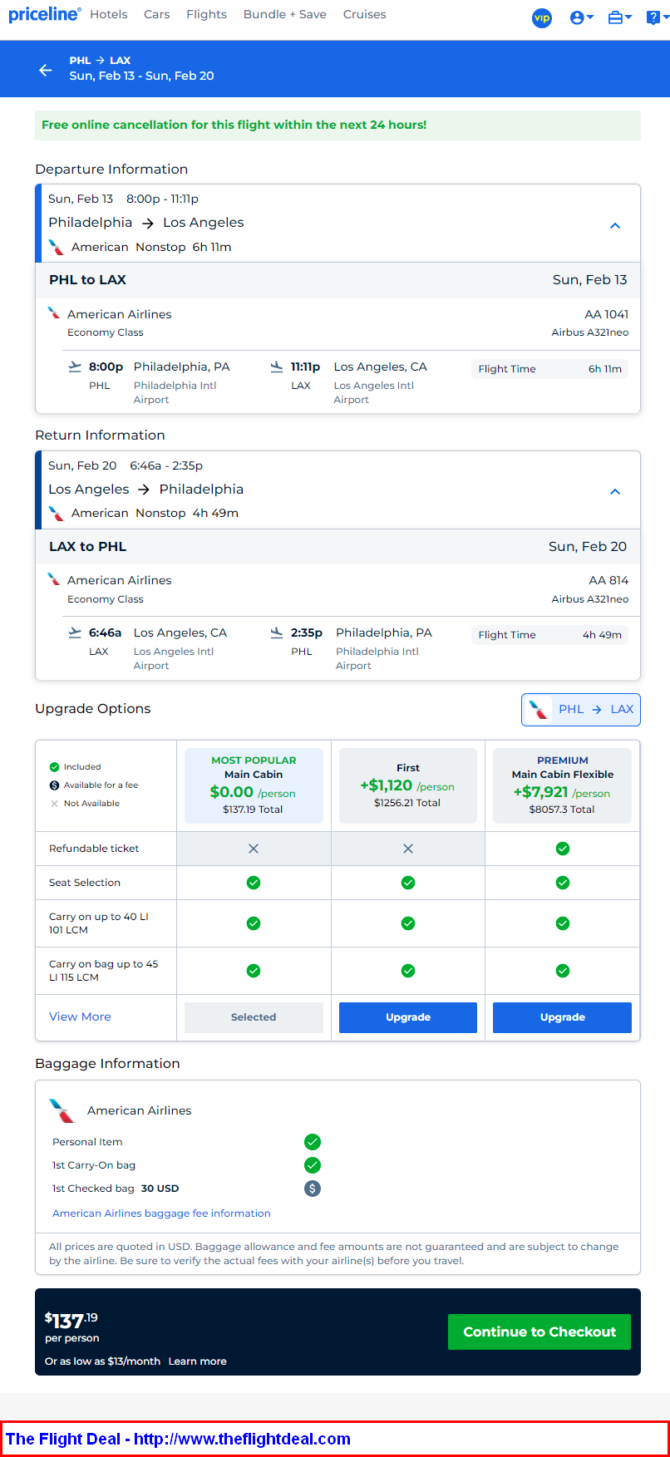Open the user account profile icon
670x1457 pixels.
tap(581, 18)
